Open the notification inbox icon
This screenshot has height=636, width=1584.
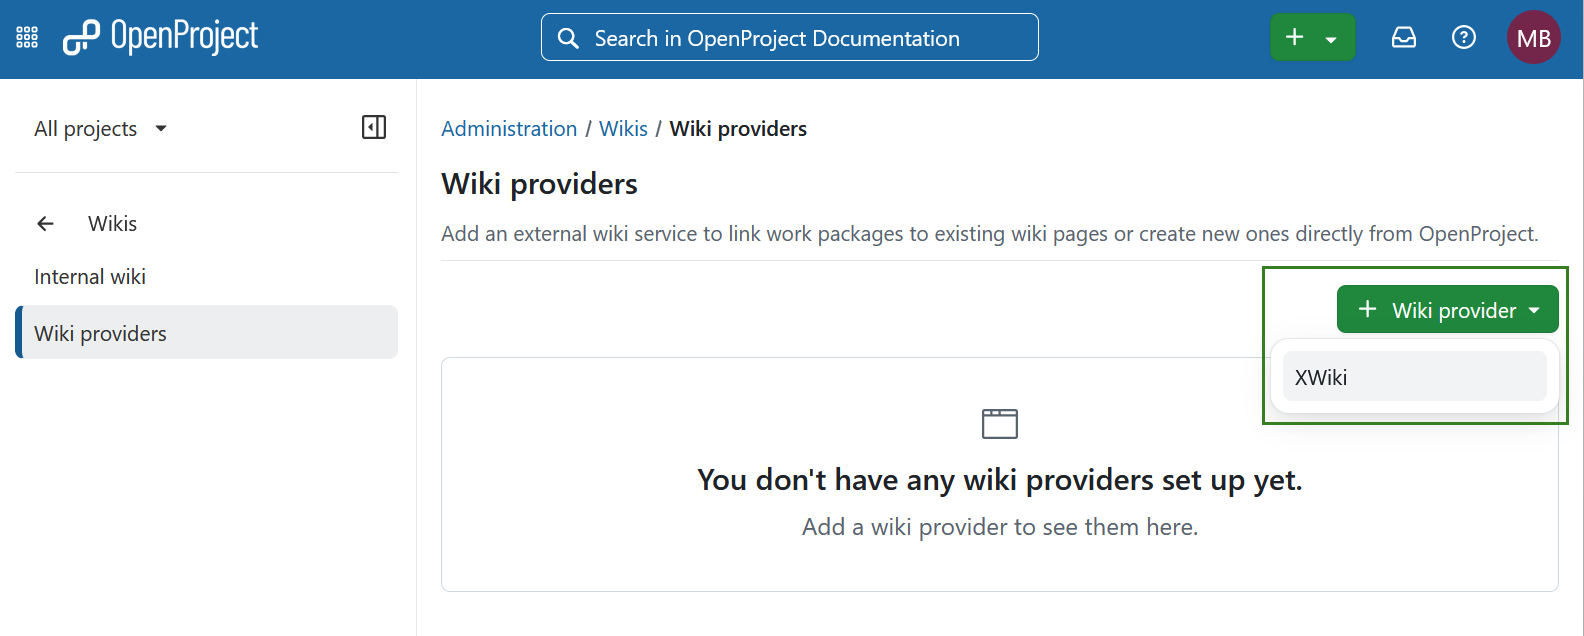1404,37
